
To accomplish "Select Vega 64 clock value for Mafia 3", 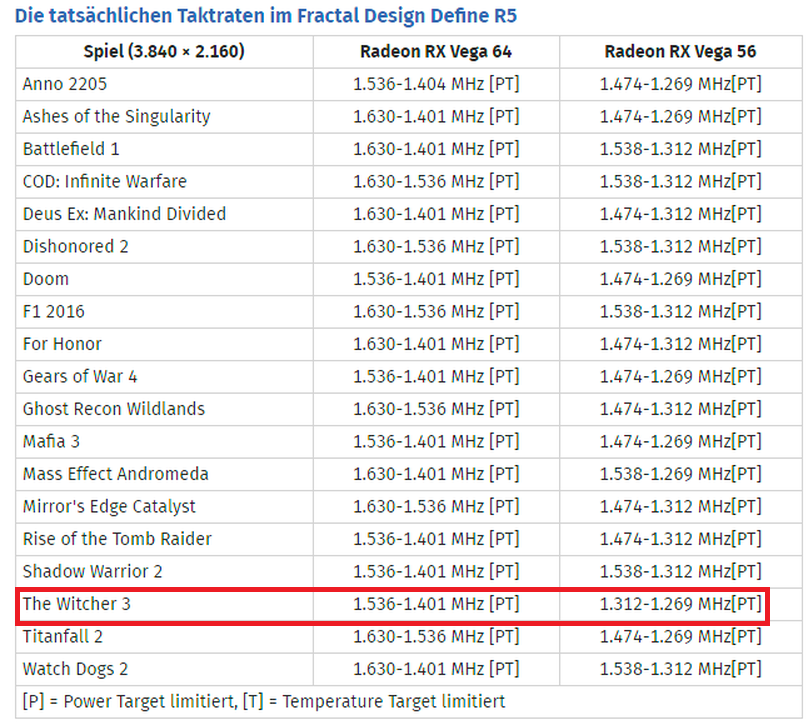I will 436,441.
